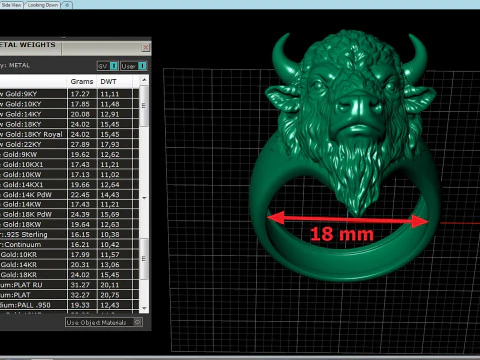Screen dimensions: 480x360
Task: Select the Gold:18K PdW row
Action: point(69,214)
